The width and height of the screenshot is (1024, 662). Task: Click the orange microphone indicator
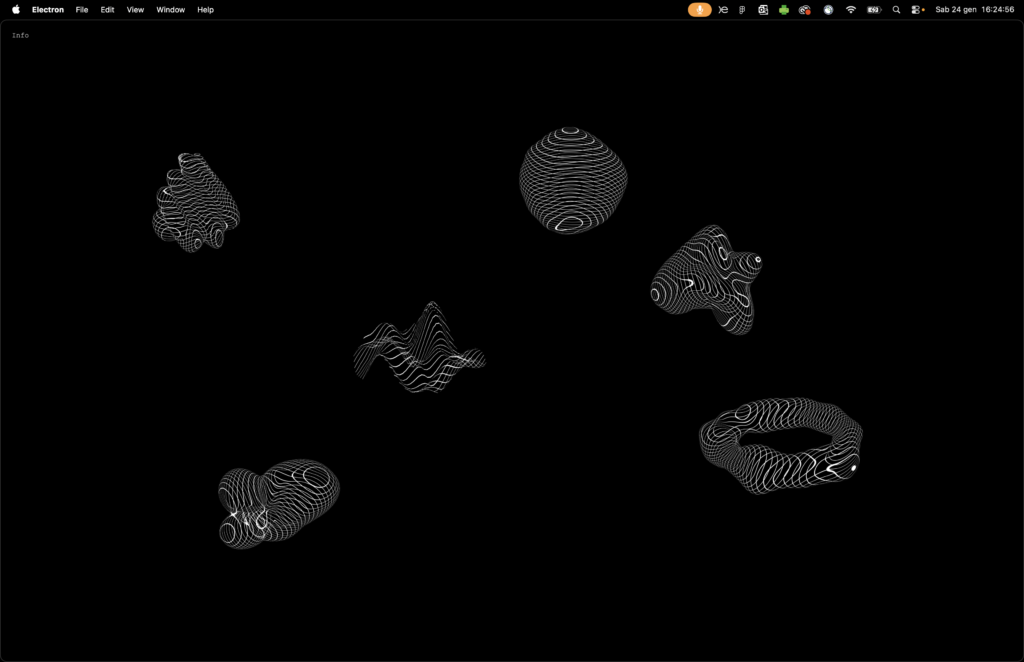700,9
